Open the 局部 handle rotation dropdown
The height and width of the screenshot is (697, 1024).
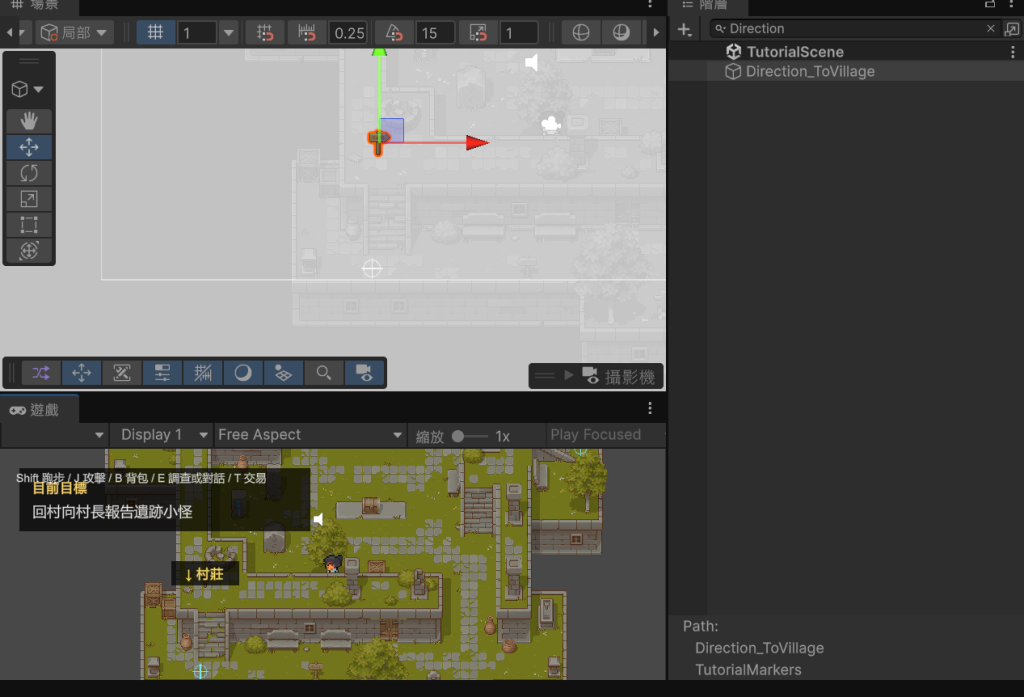coord(74,32)
